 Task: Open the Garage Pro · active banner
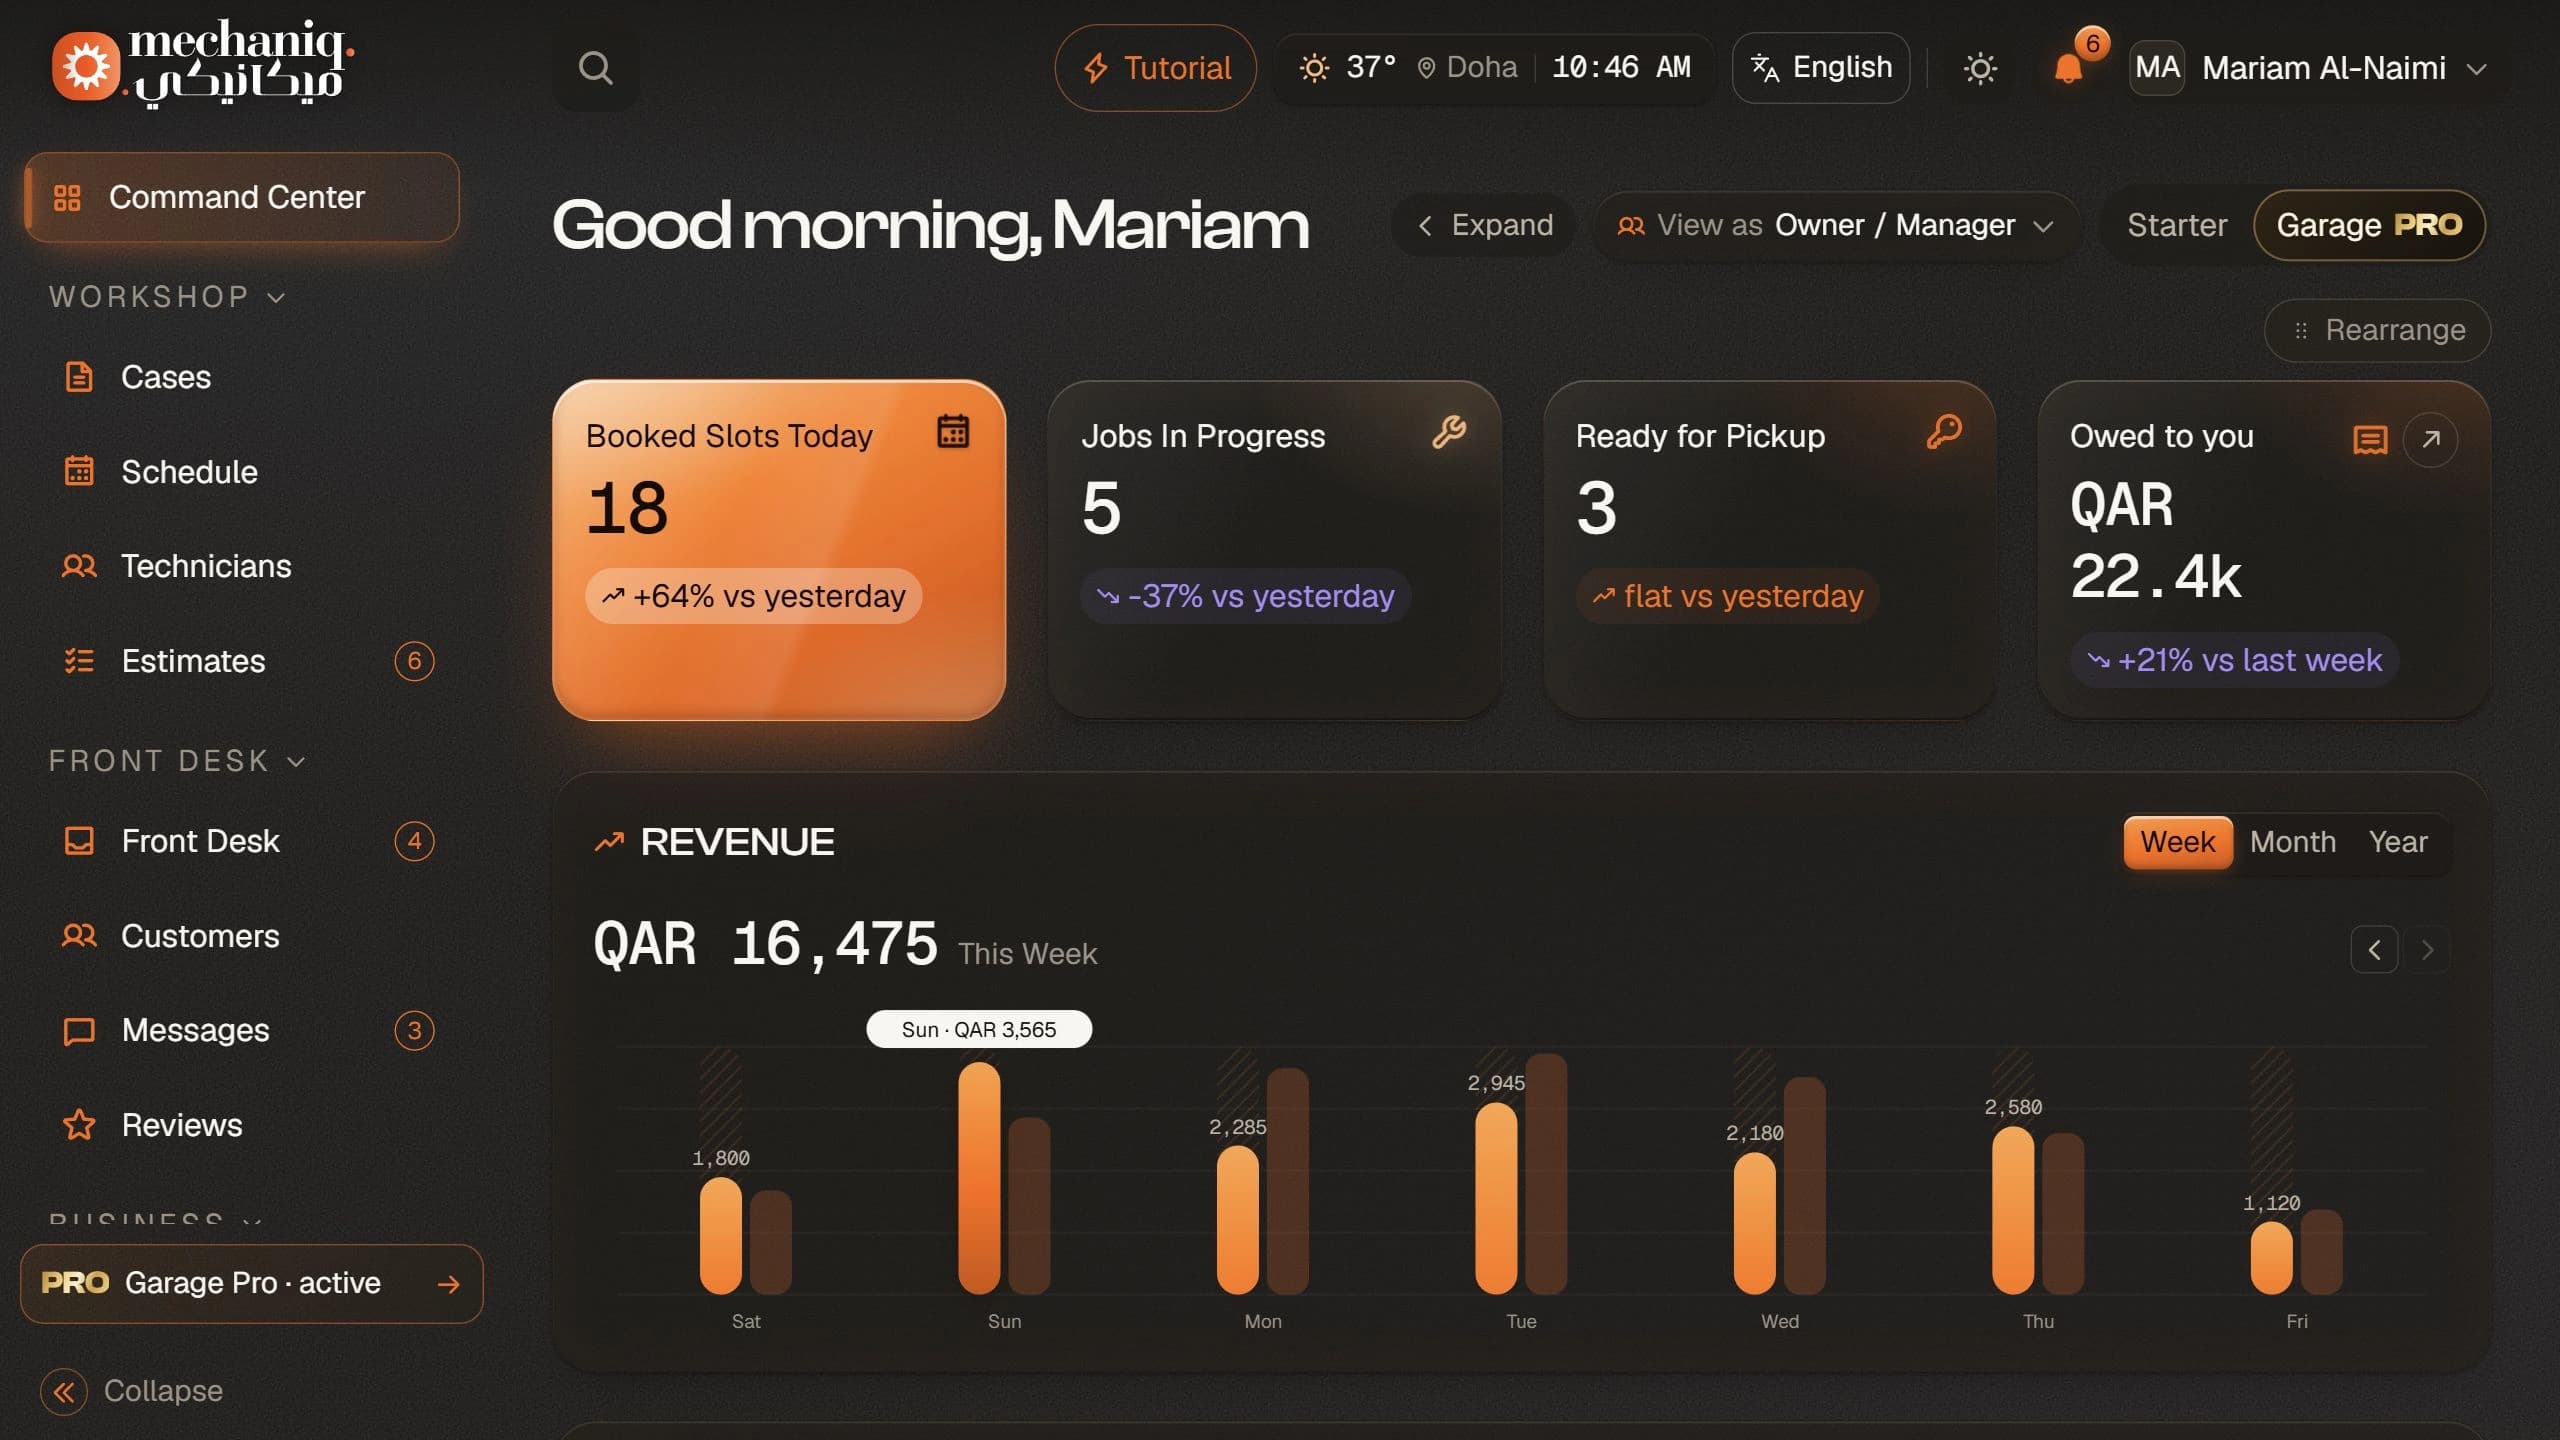pos(251,1284)
